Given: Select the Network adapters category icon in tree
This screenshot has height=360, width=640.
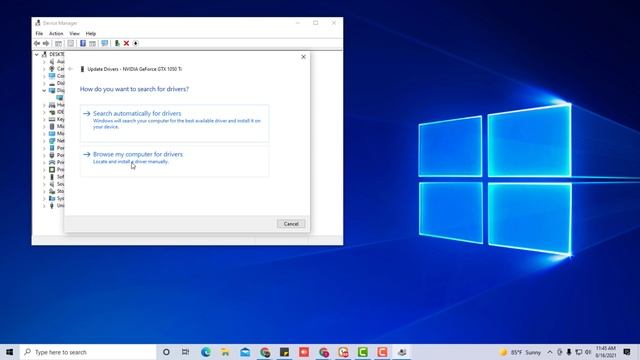Looking at the screenshot, I should click(x=52, y=141).
